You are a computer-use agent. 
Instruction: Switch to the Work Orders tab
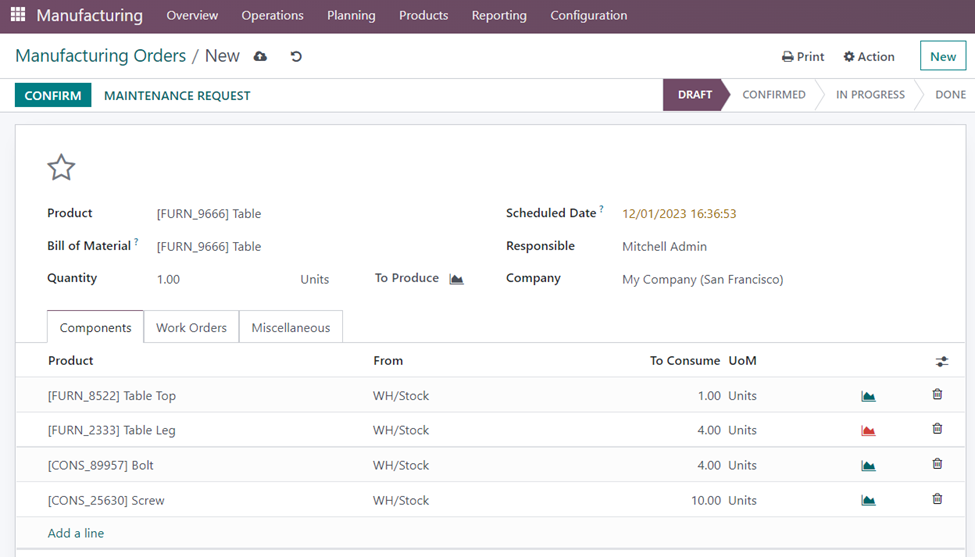pyautogui.click(x=191, y=328)
